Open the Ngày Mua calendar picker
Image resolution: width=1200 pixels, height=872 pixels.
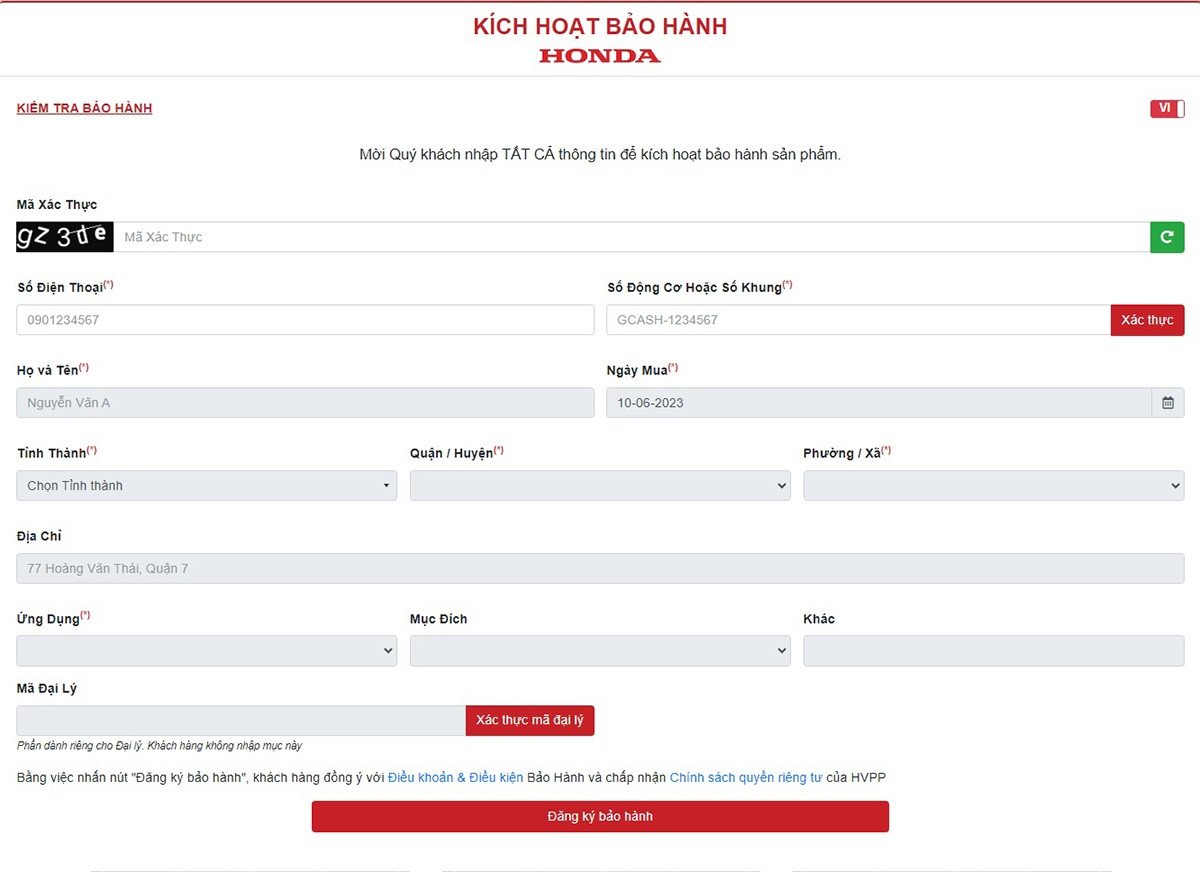pos(1167,402)
